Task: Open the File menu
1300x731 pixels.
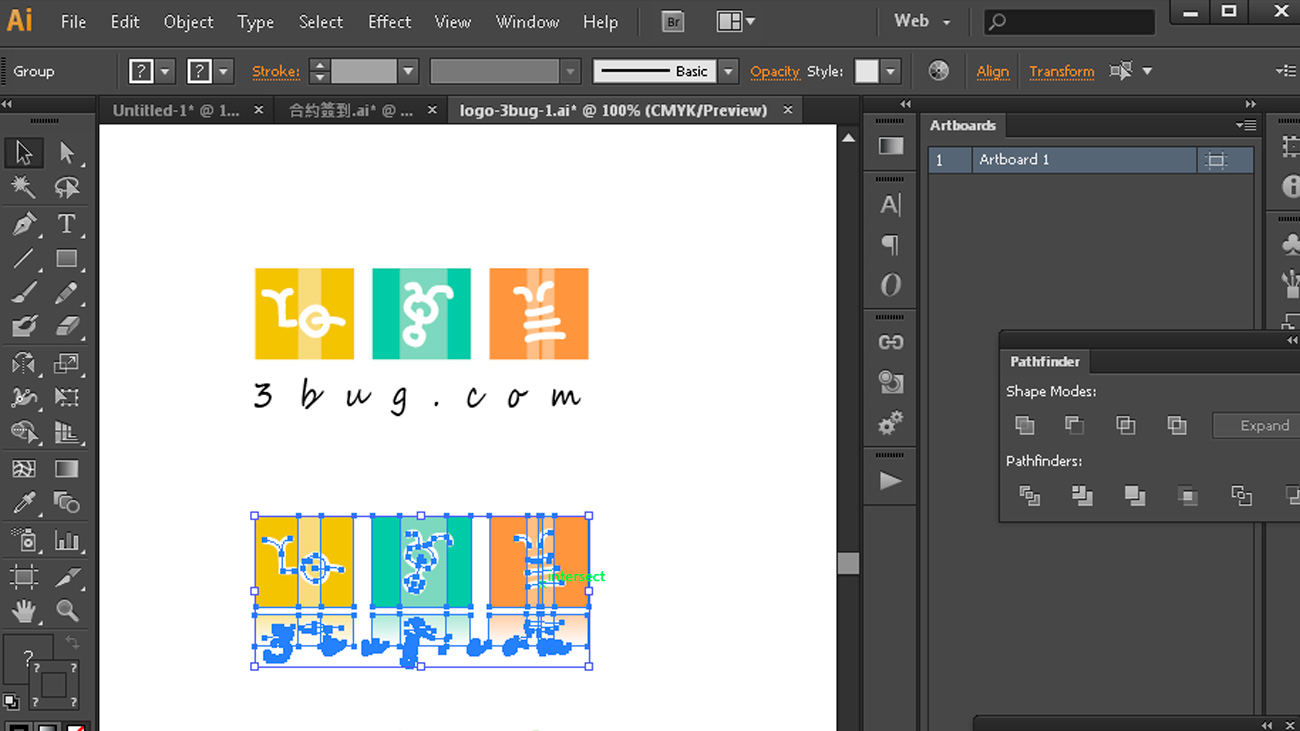Action: [73, 21]
